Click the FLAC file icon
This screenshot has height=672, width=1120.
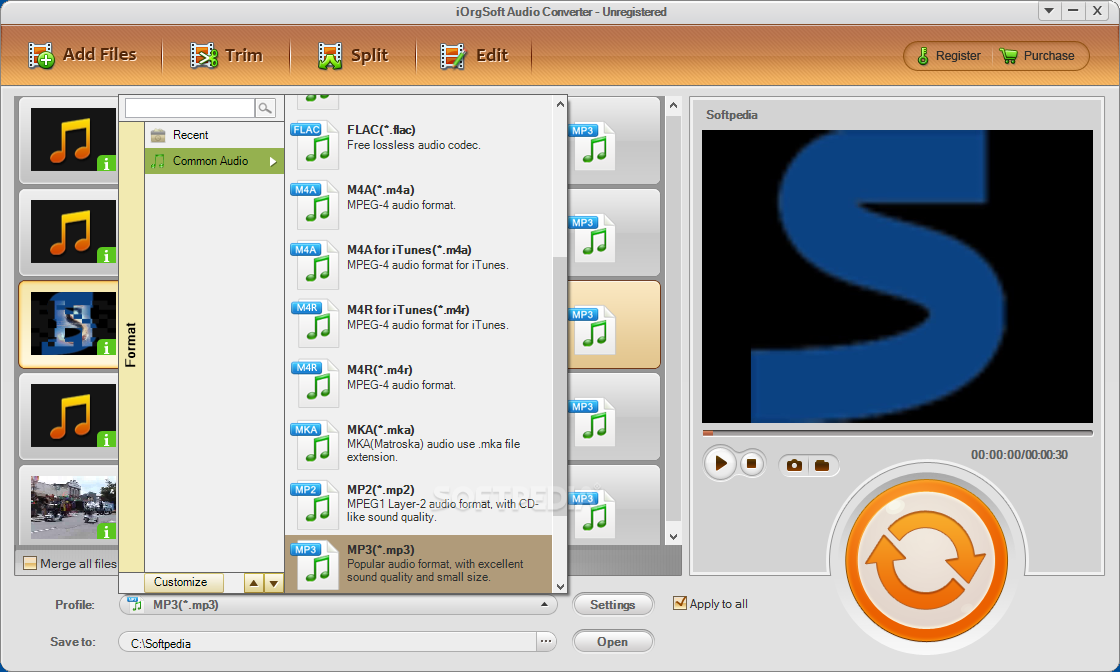coord(314,145)
